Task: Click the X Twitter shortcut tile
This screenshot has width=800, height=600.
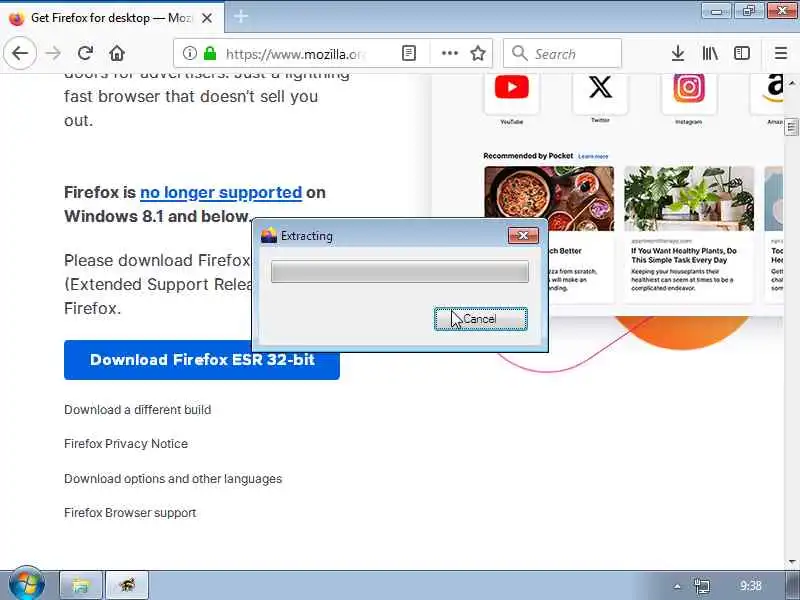Action: [600, 93]
